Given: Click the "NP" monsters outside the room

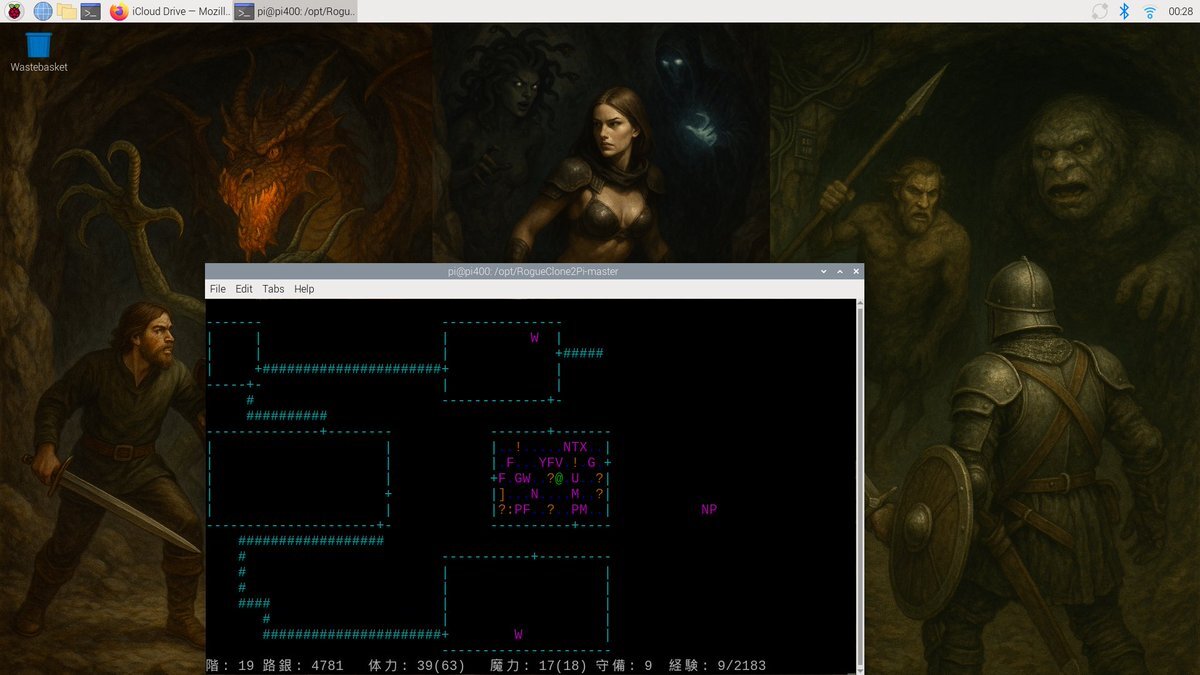Looking at the screenshot, I should coord(709,510).
